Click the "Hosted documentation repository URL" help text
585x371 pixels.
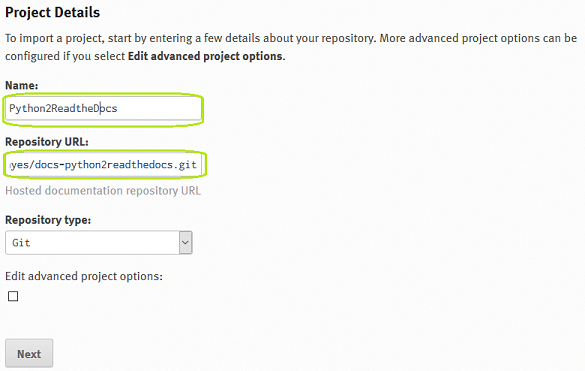point(103,191)
